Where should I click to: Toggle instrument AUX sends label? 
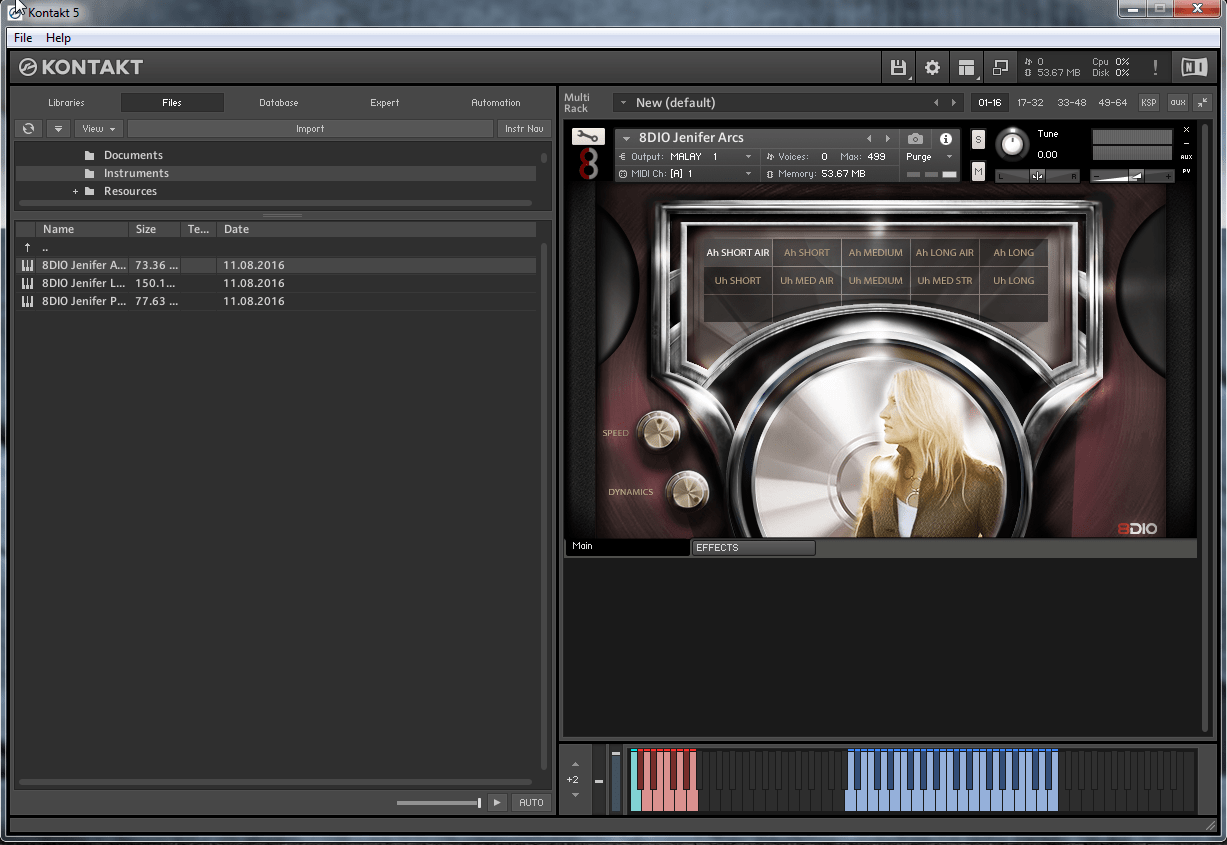pyautogui.click(x=1187, y=157)
